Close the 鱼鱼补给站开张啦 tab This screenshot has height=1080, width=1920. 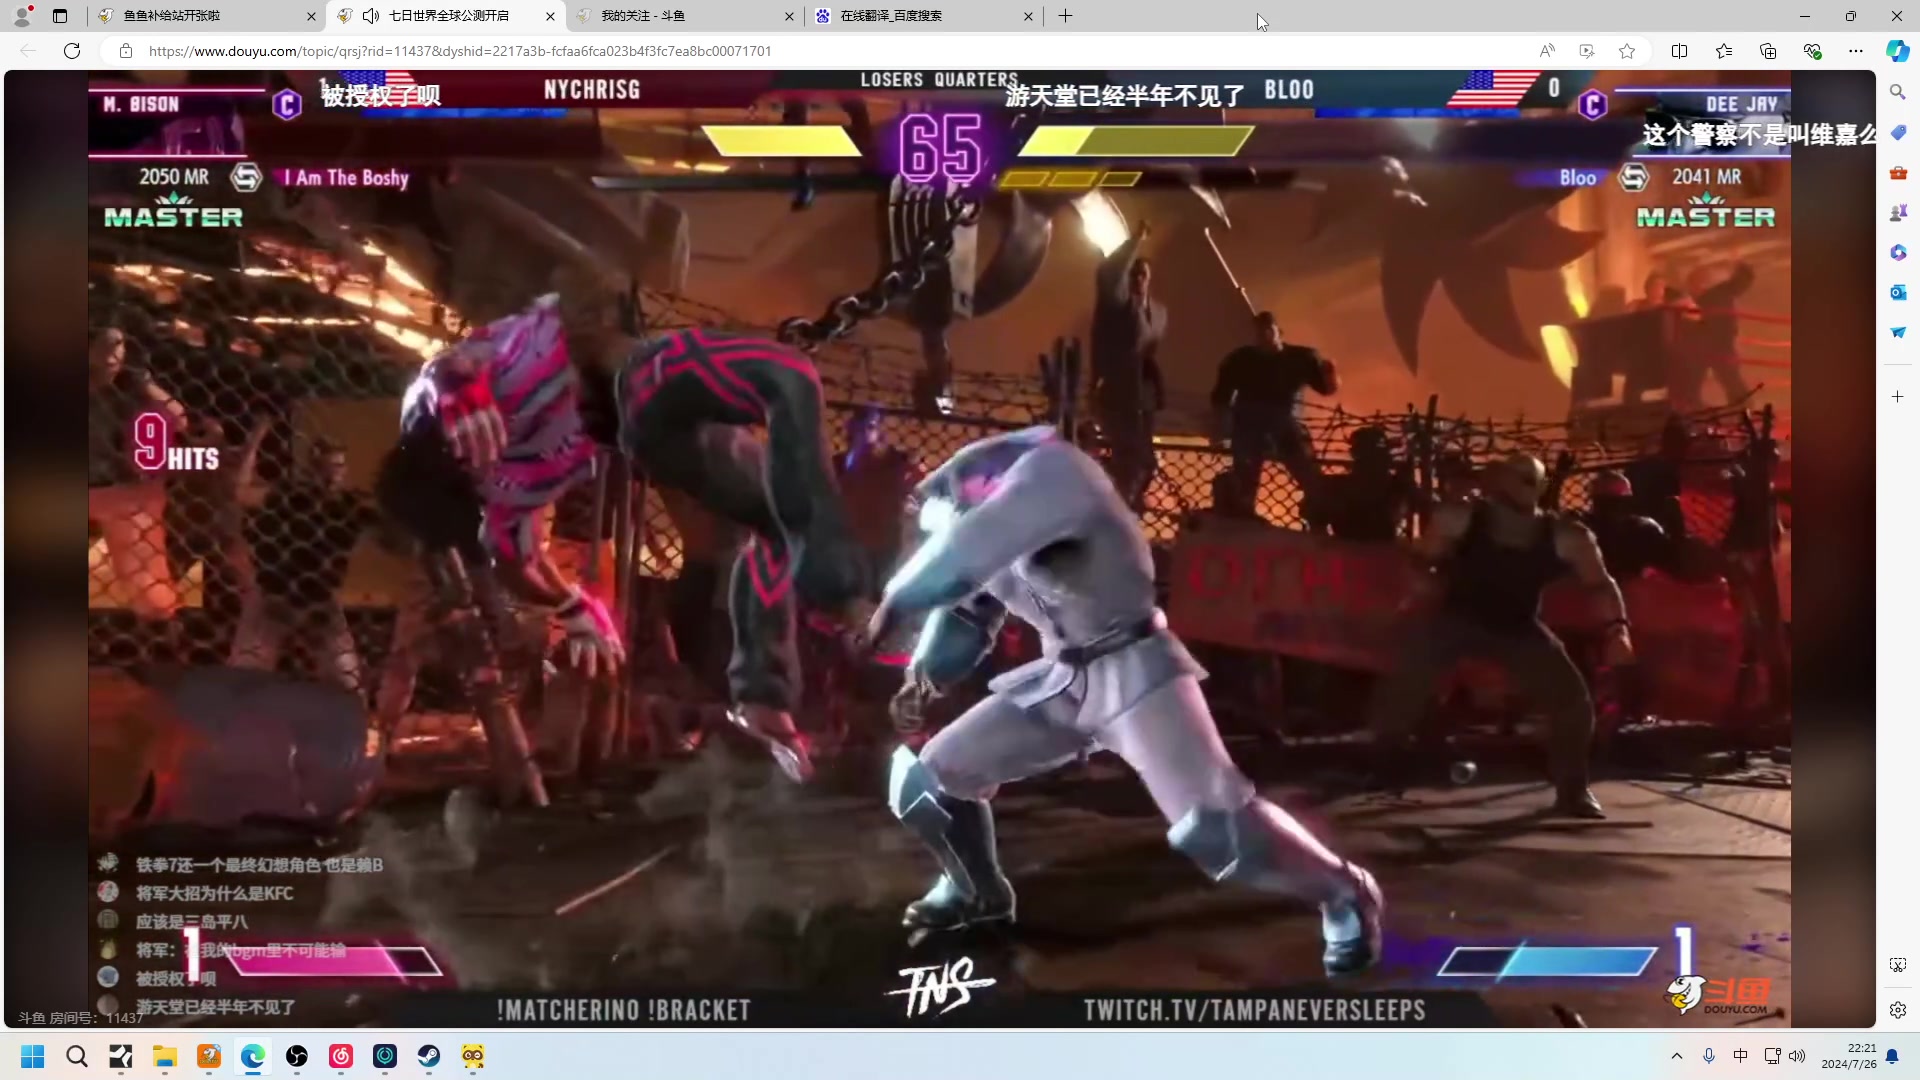pyautogui.click(x=311, y=16)
